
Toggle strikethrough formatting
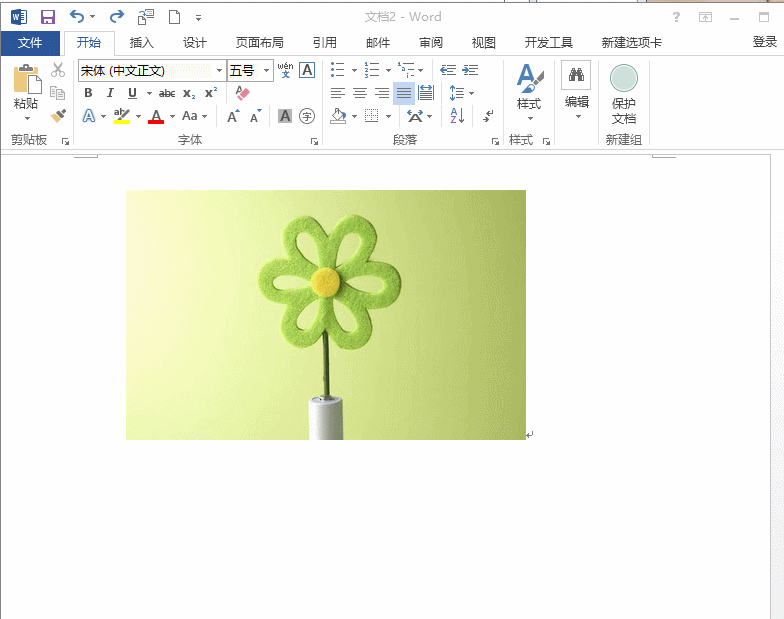167,93
